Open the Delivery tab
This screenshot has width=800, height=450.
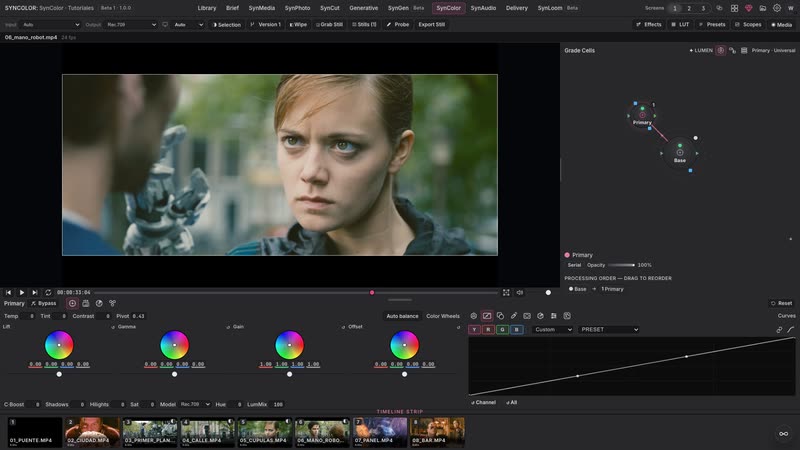point(517,8)
